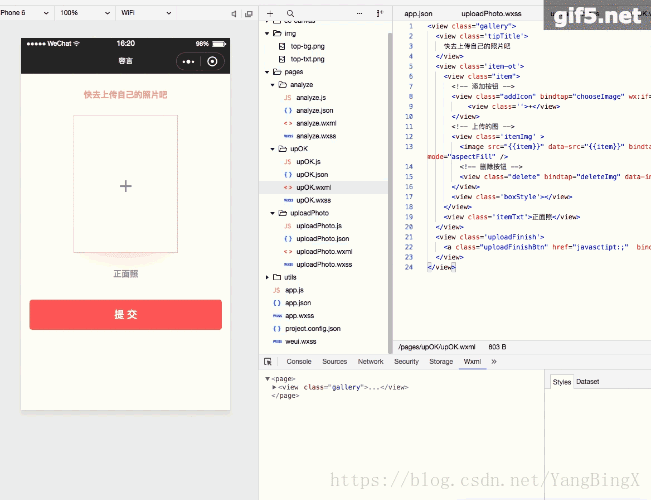651x500 pixels.
Task: Open upOK.wxss file
Action: coord(313,200)
